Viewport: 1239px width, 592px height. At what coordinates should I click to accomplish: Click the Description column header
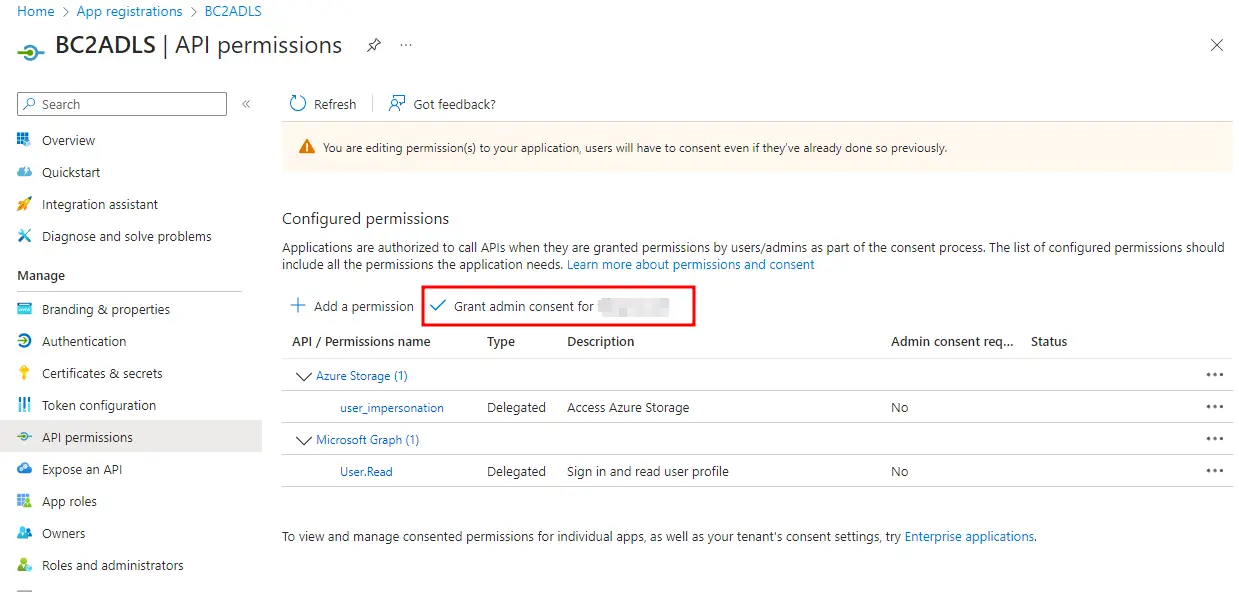click(x=601, y=341)
